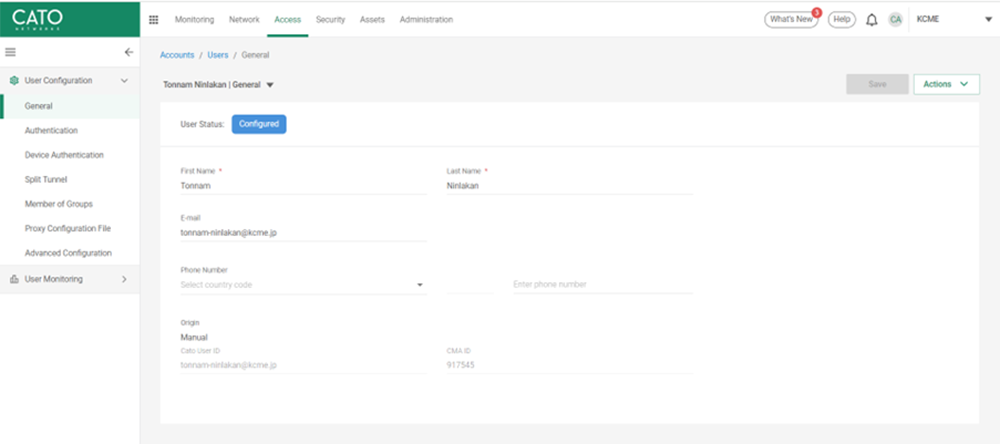Open the apps grid launcher icon

coord(153,20)
